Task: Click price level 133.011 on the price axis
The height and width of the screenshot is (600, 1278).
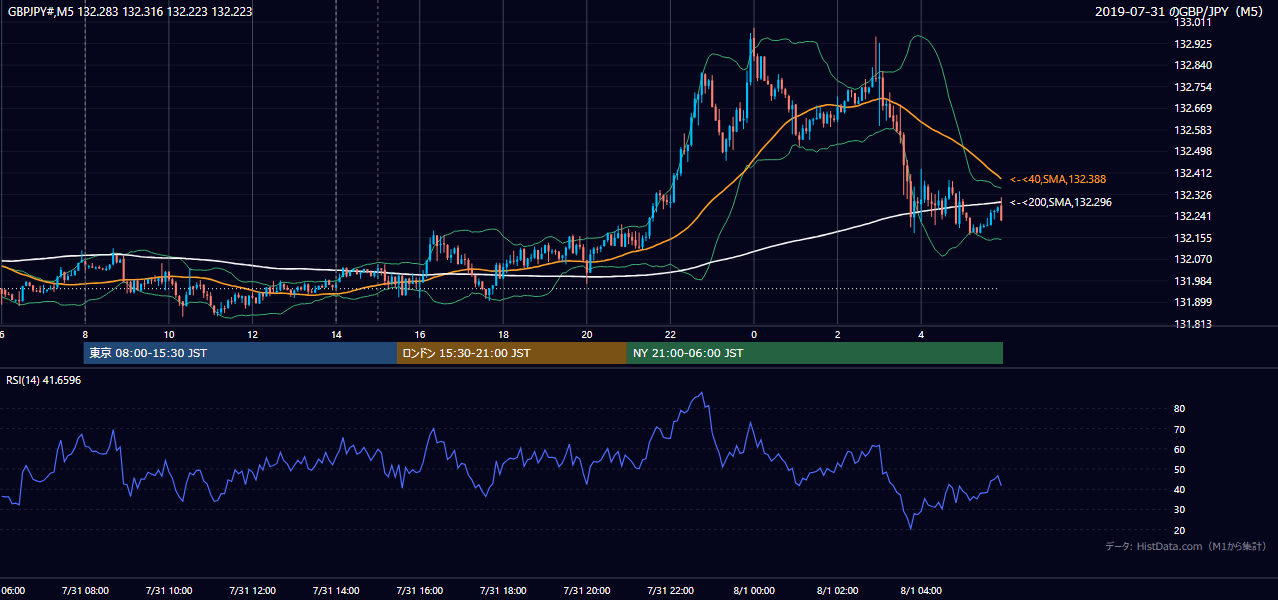Action: click(1194, 22)
